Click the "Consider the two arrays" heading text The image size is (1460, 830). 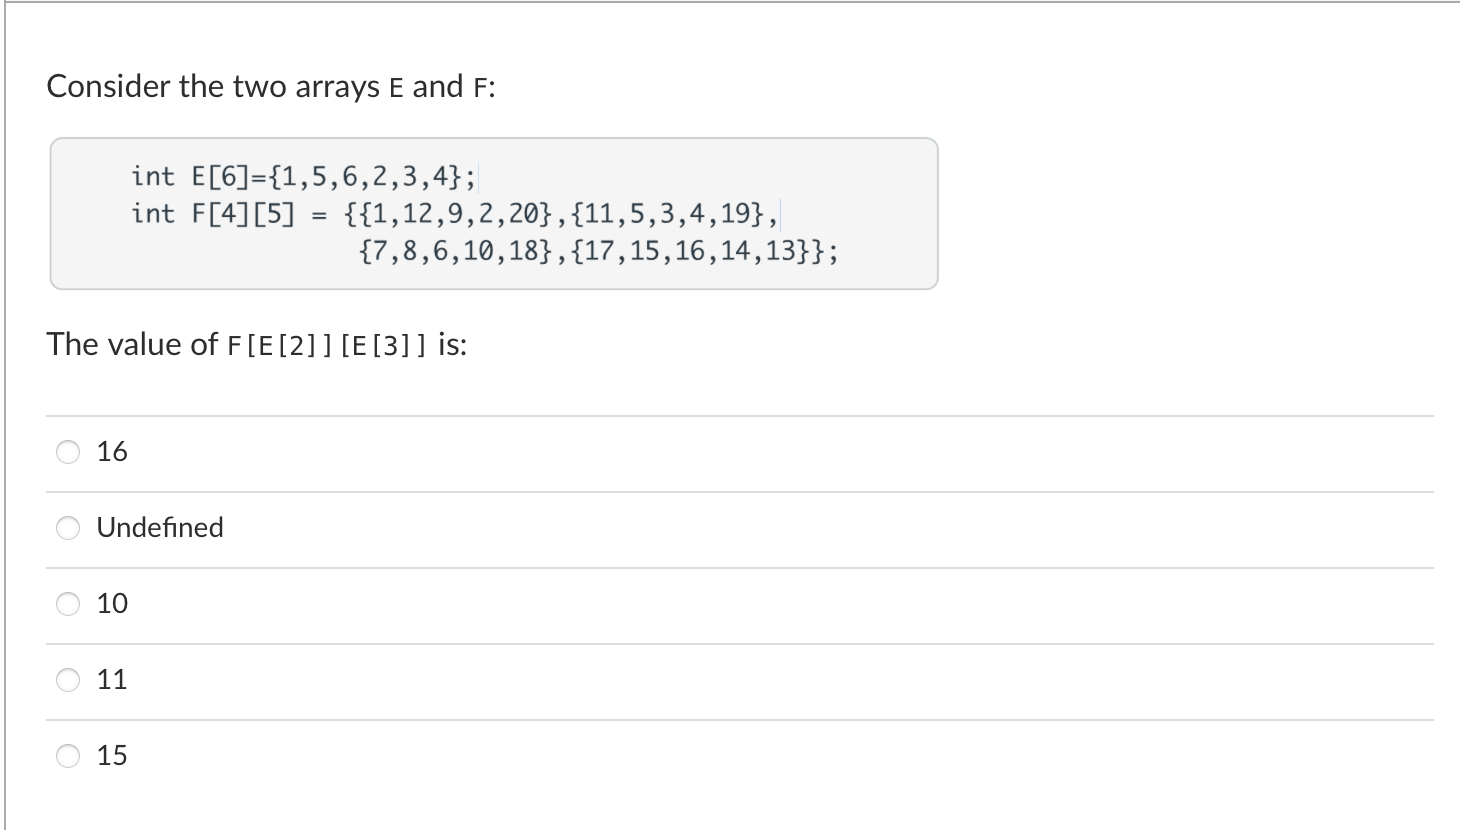tap(212, 87)
